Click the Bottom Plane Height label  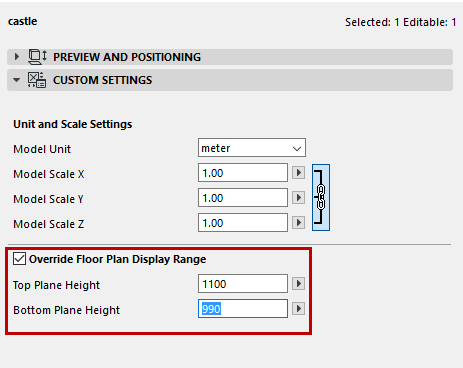66,310
